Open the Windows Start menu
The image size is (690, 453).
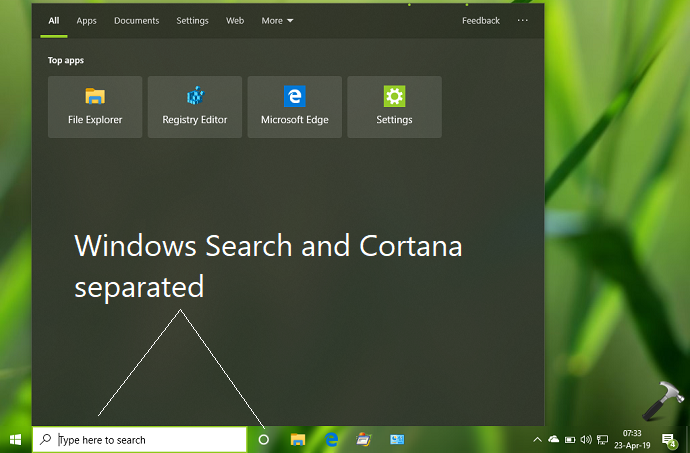15,439
